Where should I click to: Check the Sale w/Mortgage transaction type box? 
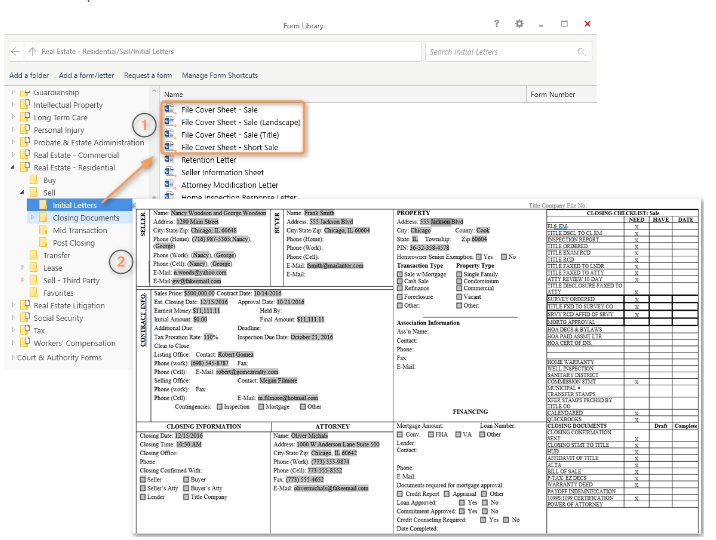(x=400, y=274)
